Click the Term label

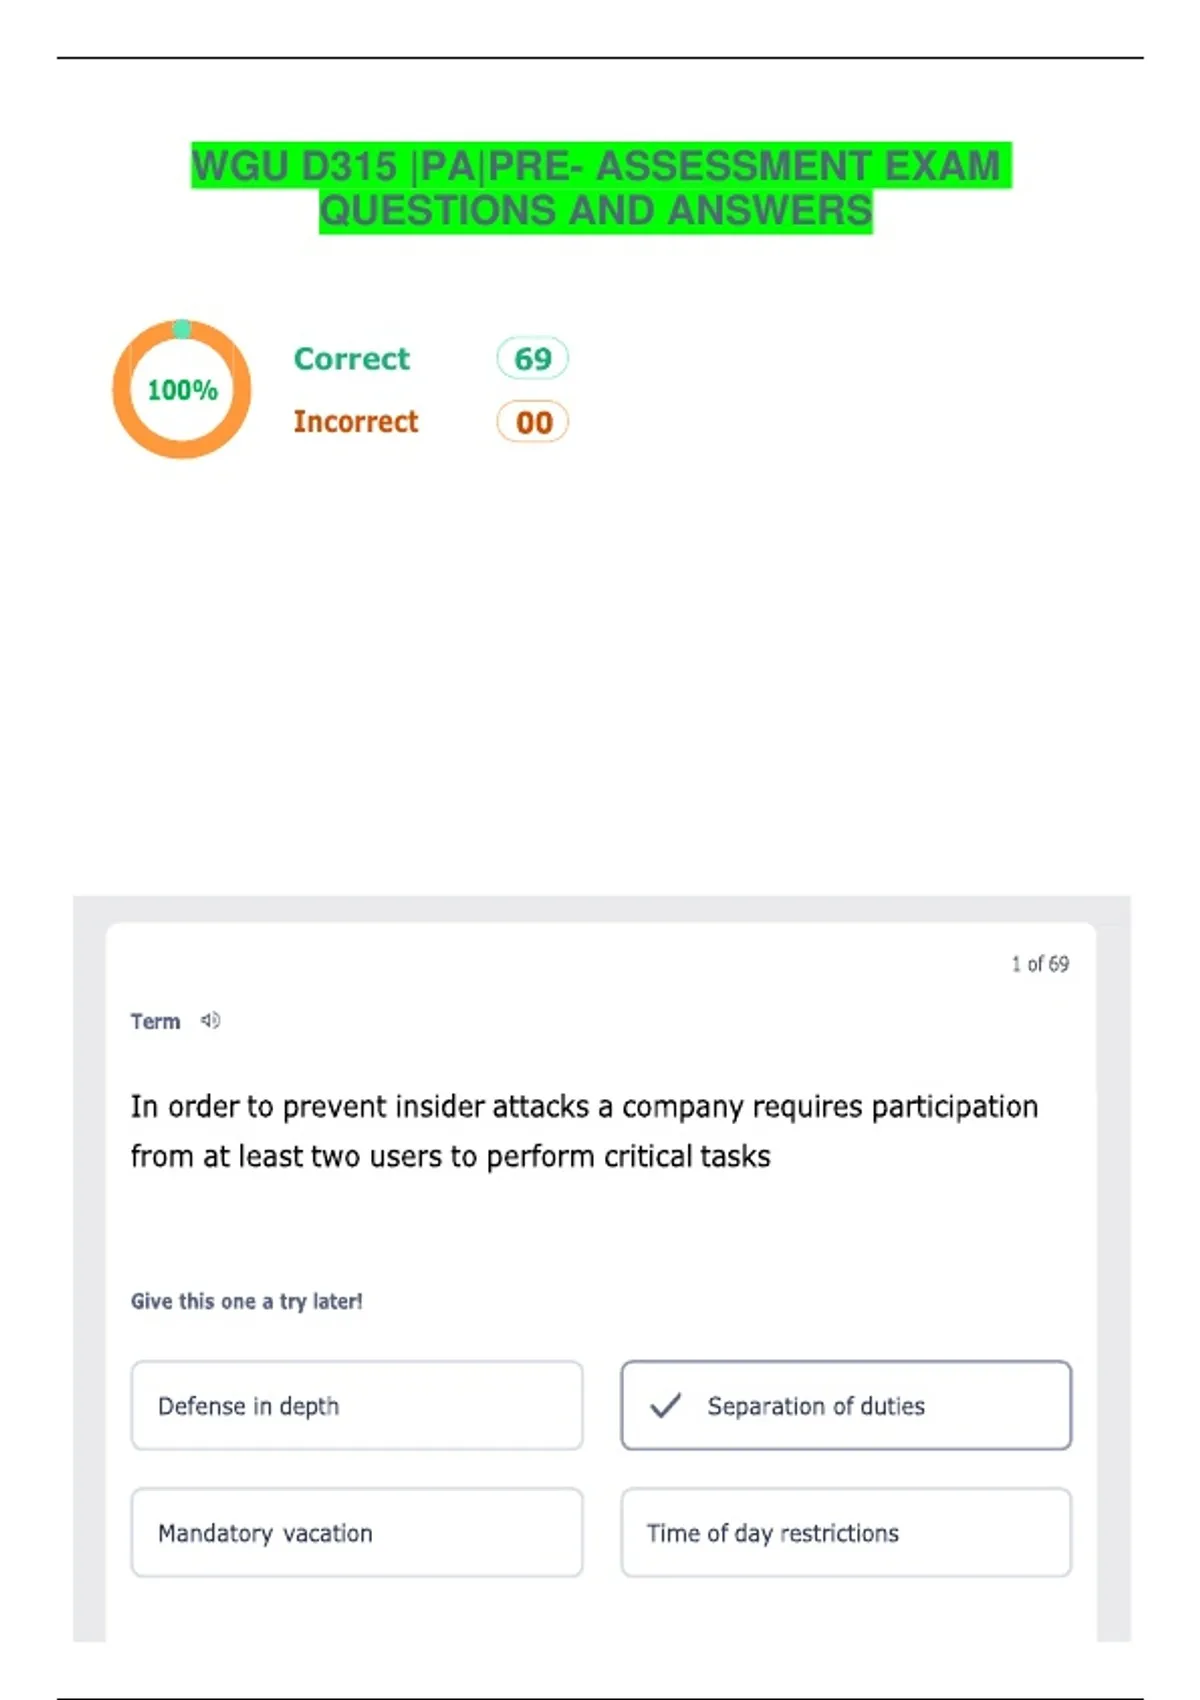point(155,1021)
